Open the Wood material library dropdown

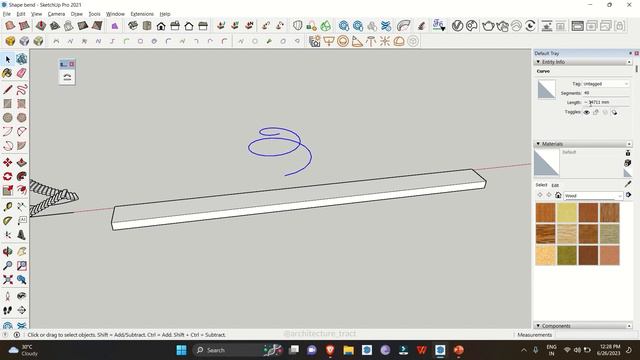coord(593,196)
